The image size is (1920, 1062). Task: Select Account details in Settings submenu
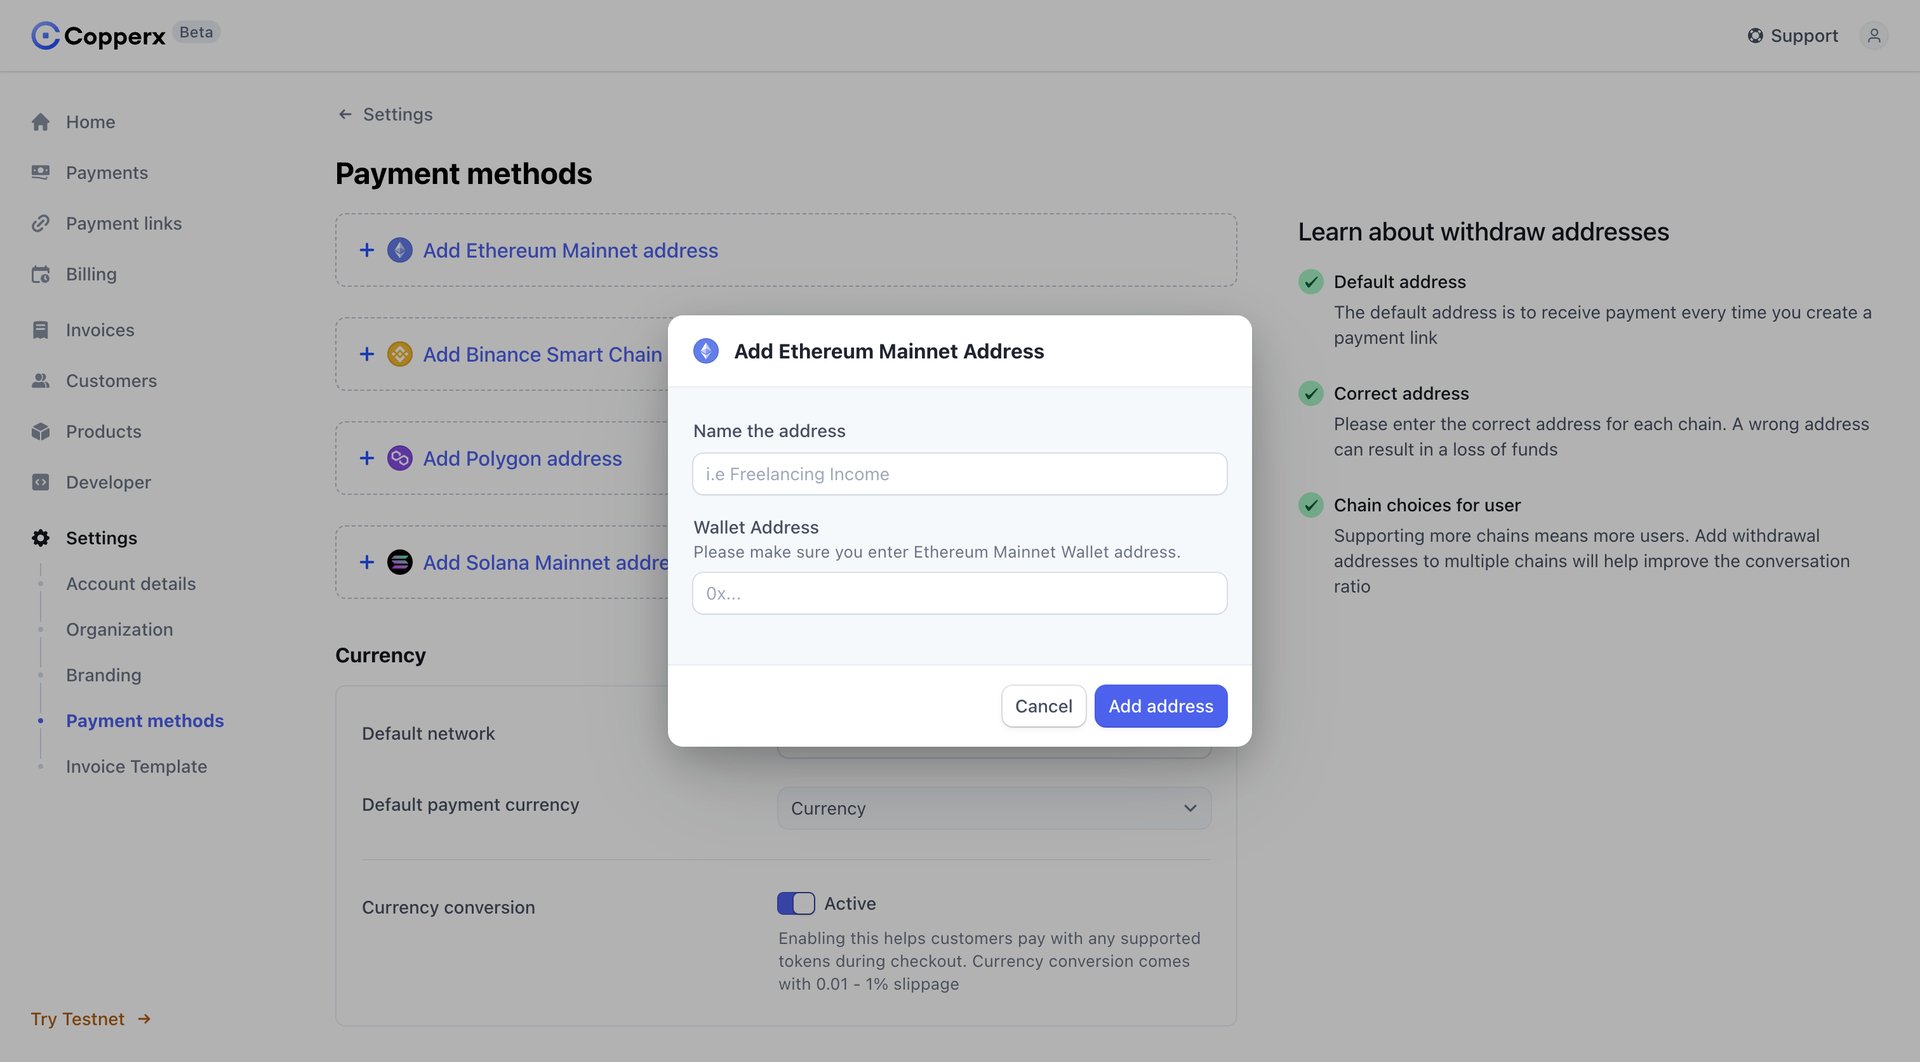131,584
